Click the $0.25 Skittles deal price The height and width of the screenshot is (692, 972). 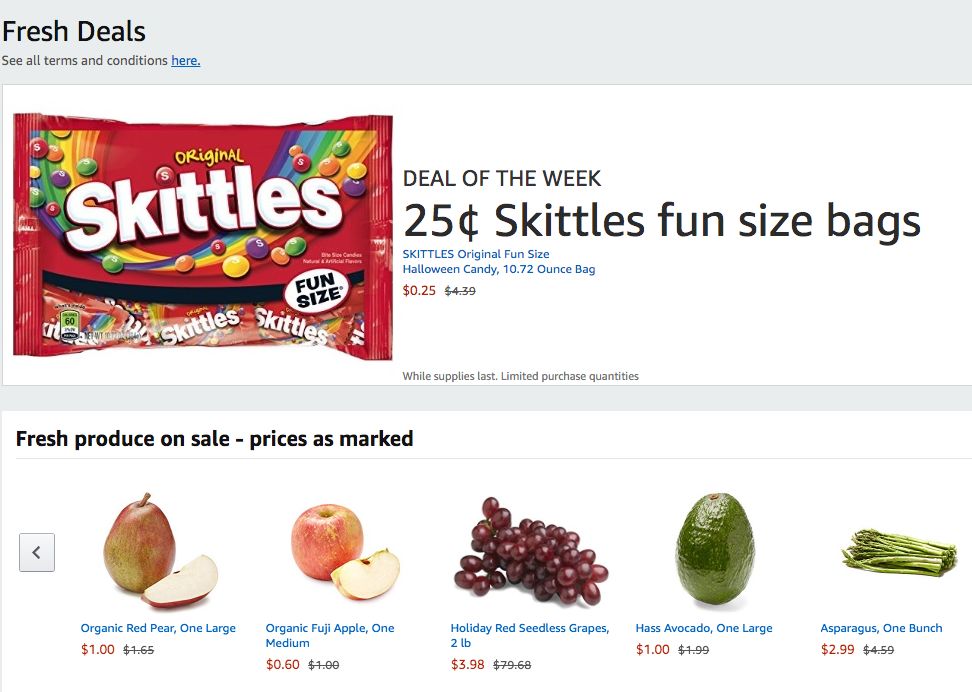(x=419, y=291)
